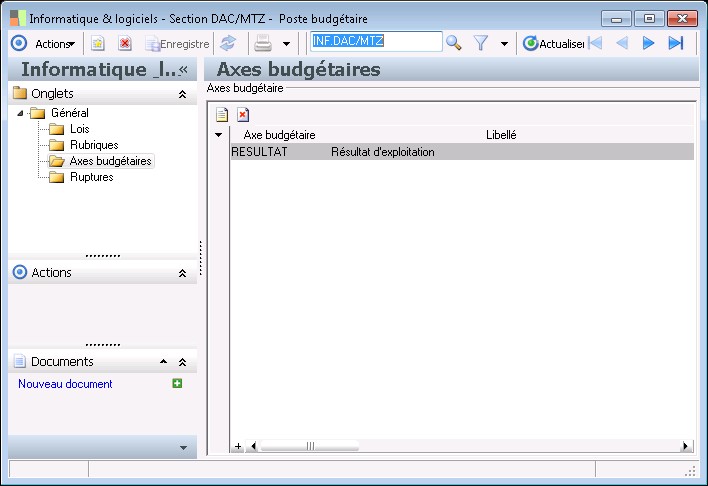Click the Libellé column header

tap(501, 135)
